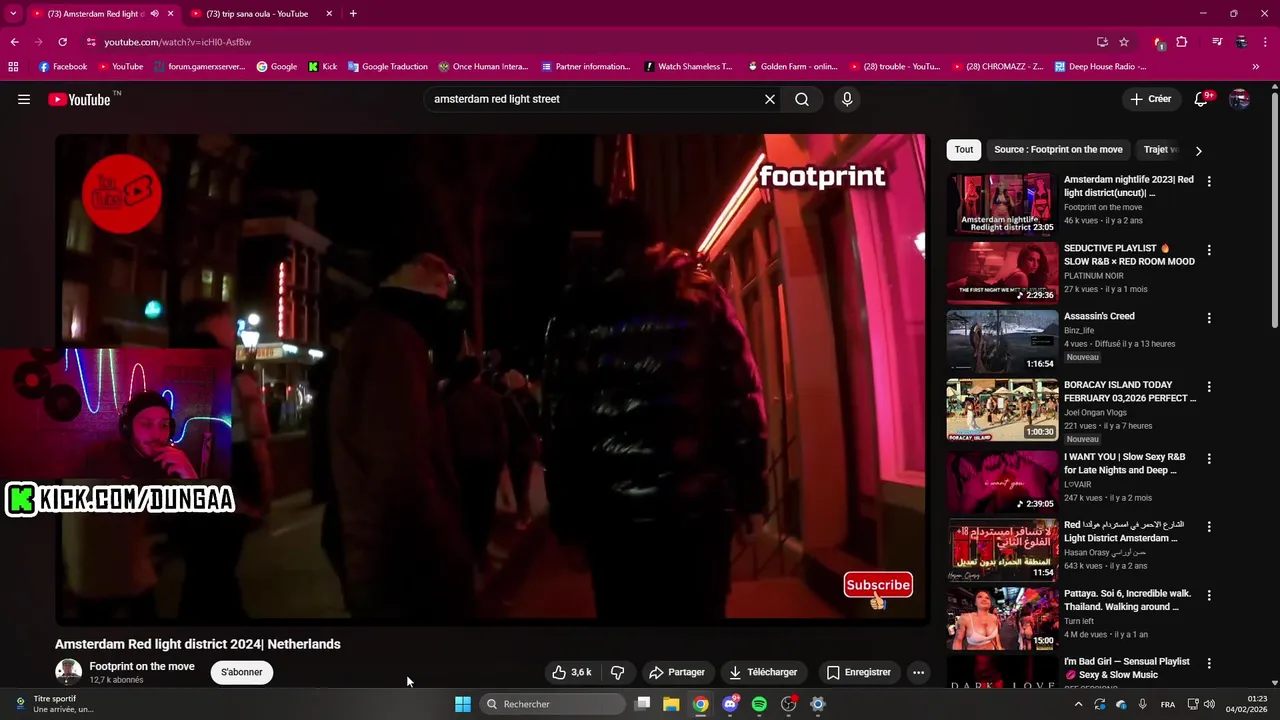The width and height of the screenshot is (1280, 720).
Task: Show more bookmarks with the double chevron
Action: (1256, 66)
